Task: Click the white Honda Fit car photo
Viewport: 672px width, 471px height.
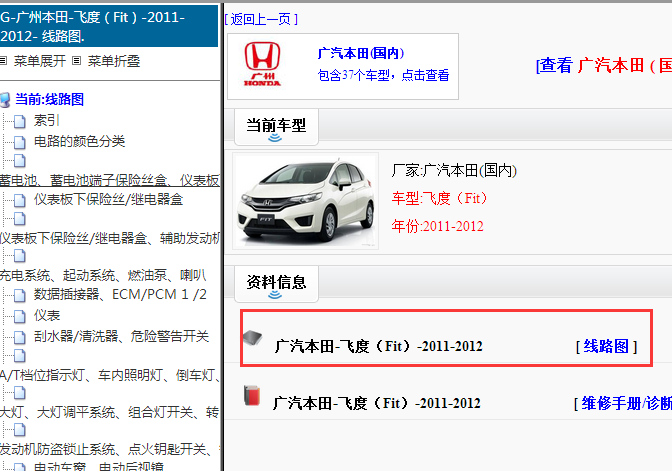Action: pyautogui.click(x=306, y=201)
